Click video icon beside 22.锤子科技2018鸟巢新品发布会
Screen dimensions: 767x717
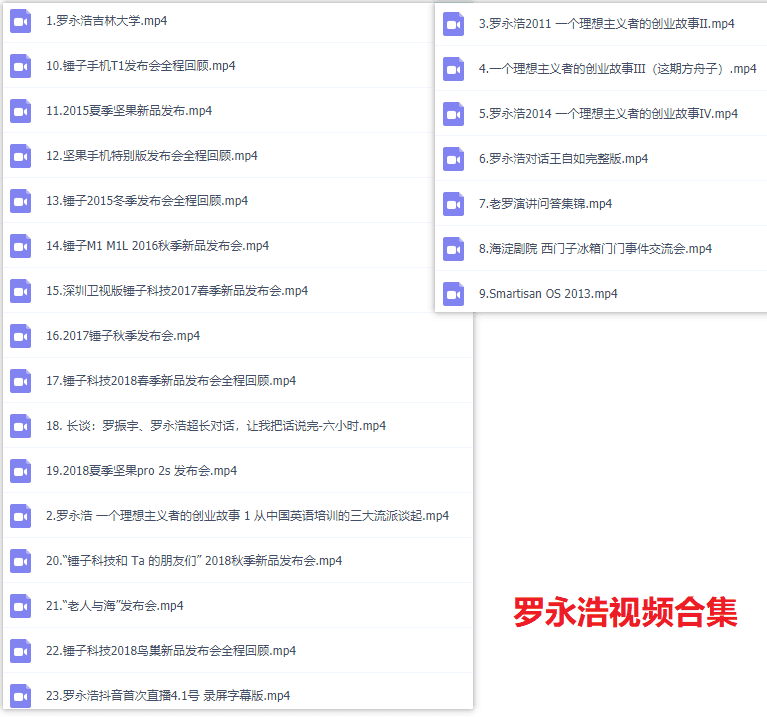point(21,651)
